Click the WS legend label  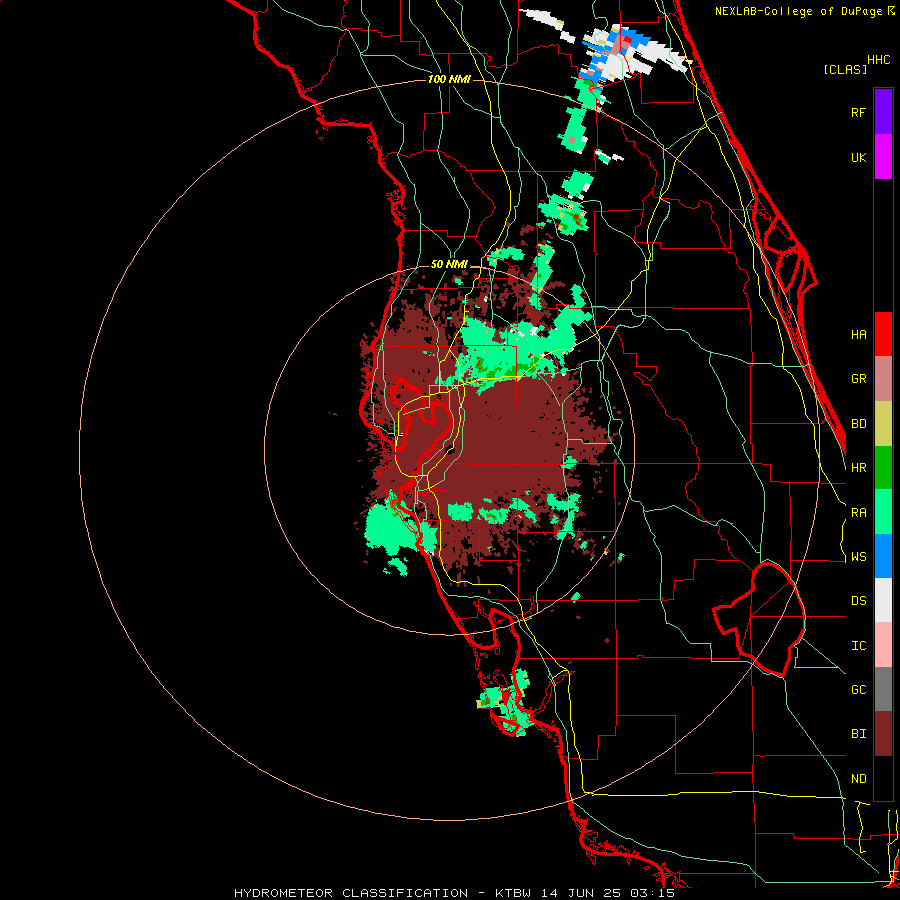point(858,557)
